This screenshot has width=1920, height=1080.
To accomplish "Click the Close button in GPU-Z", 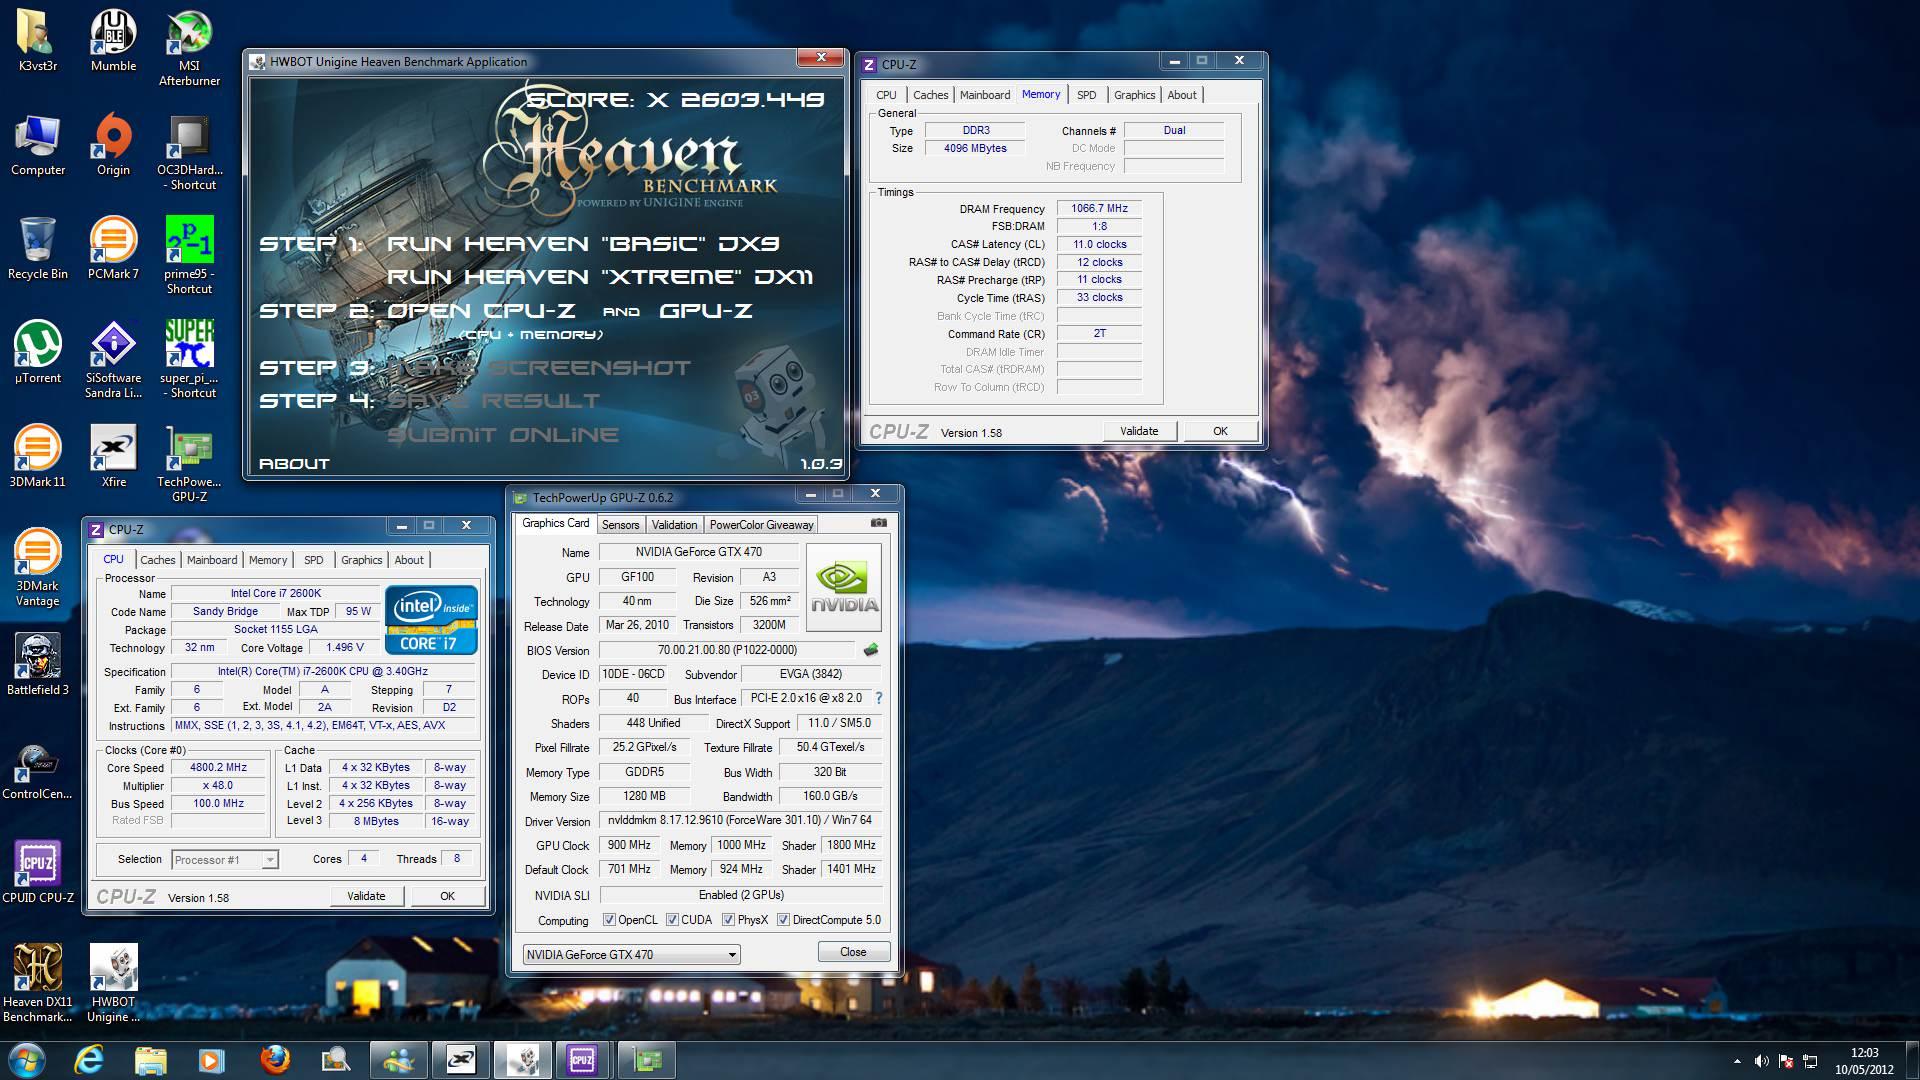I will click(853, 952).
